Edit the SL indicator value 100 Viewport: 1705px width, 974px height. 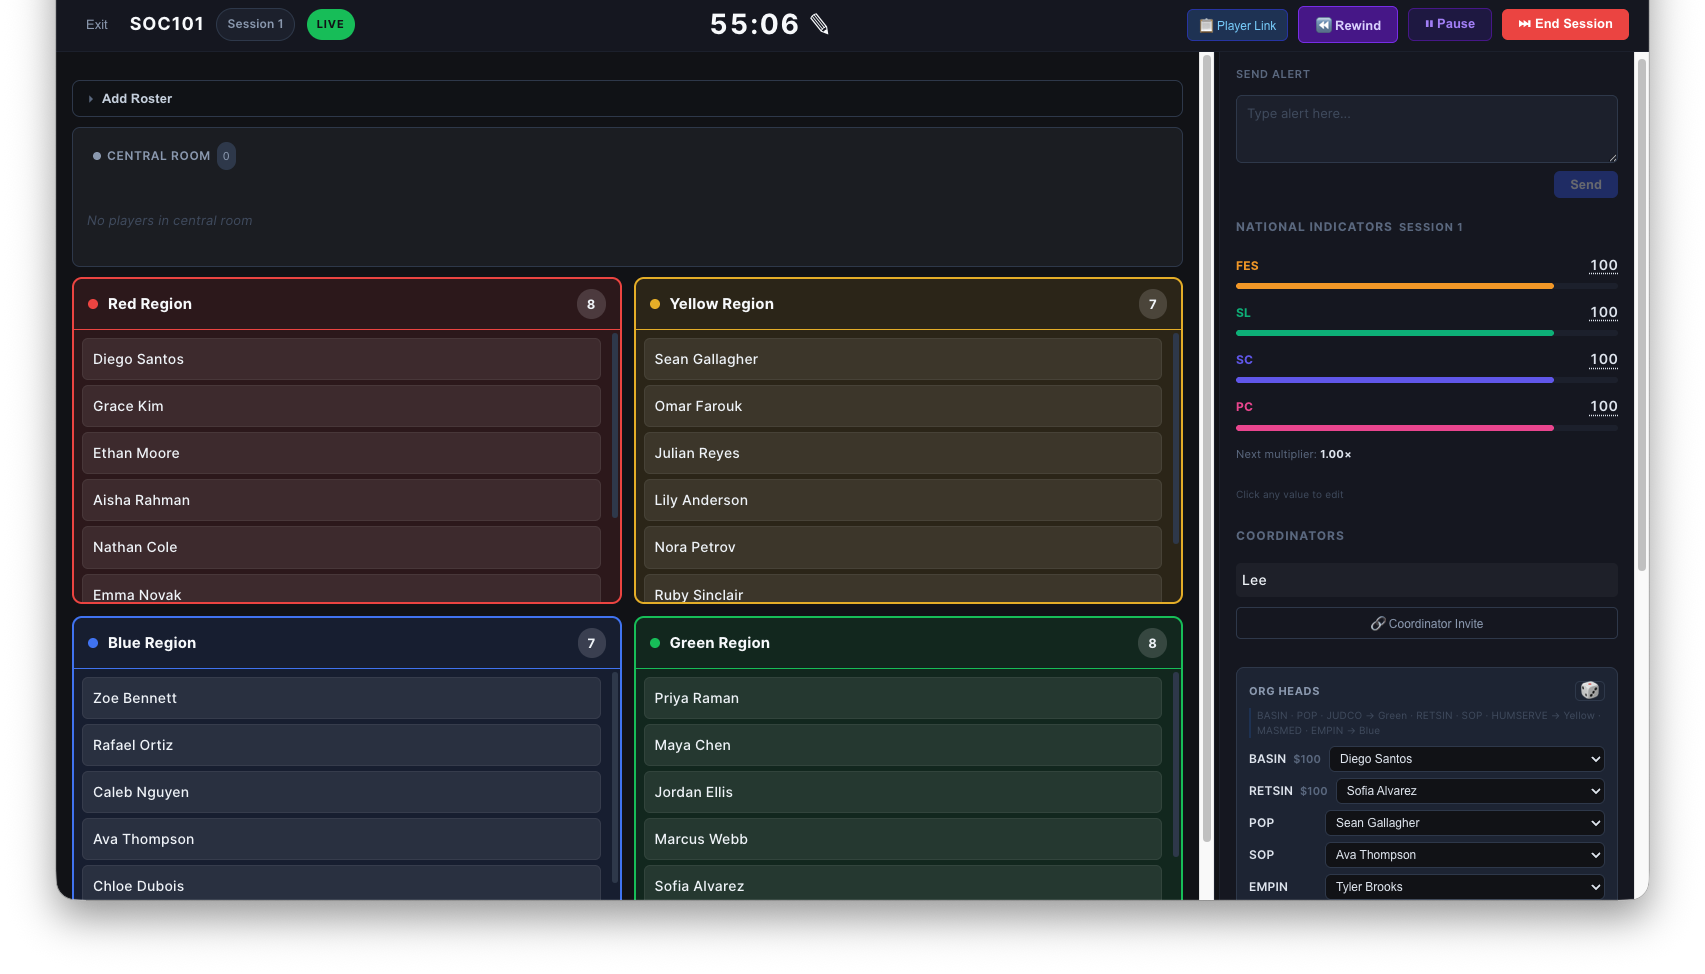(x=1603, y=312)
